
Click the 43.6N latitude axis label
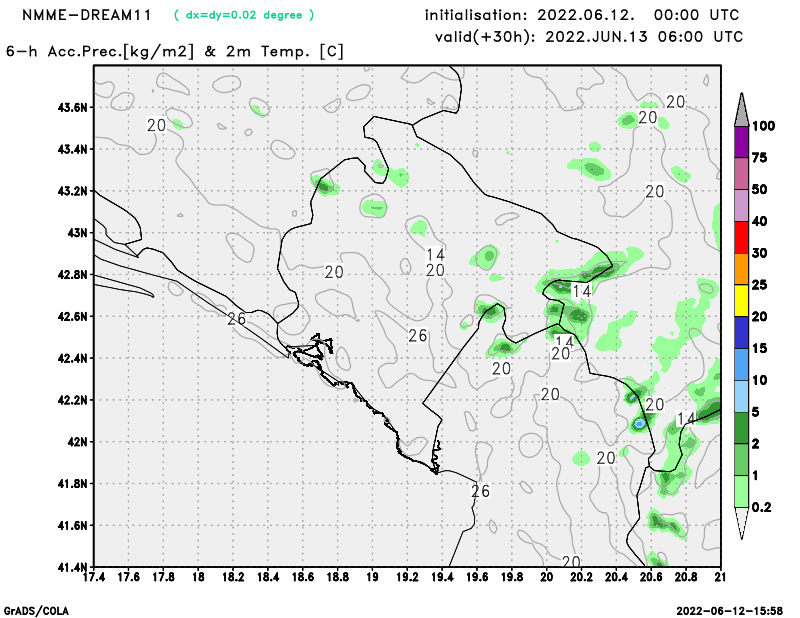pos(72,107)
